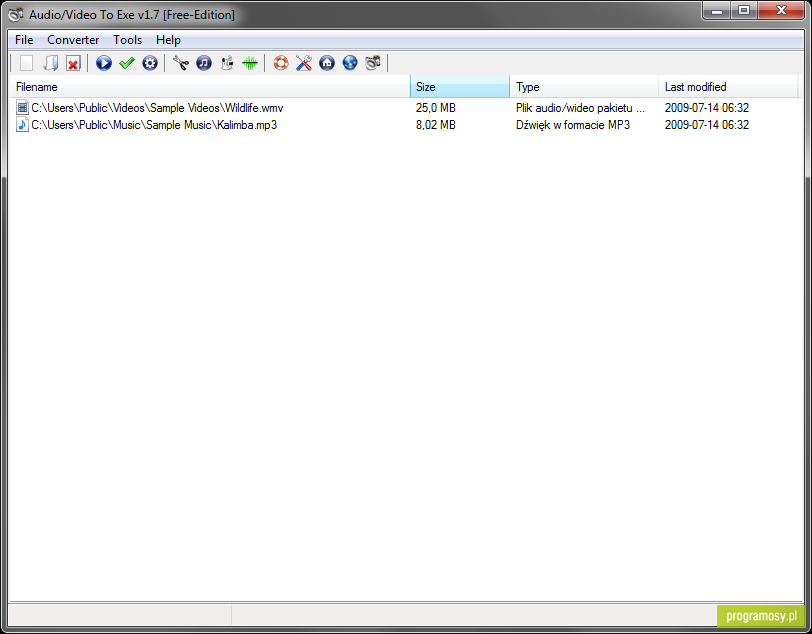Screen dimensions: 812x634
Task: Click the 25,0 MB size cell
Action: (436, 108)
